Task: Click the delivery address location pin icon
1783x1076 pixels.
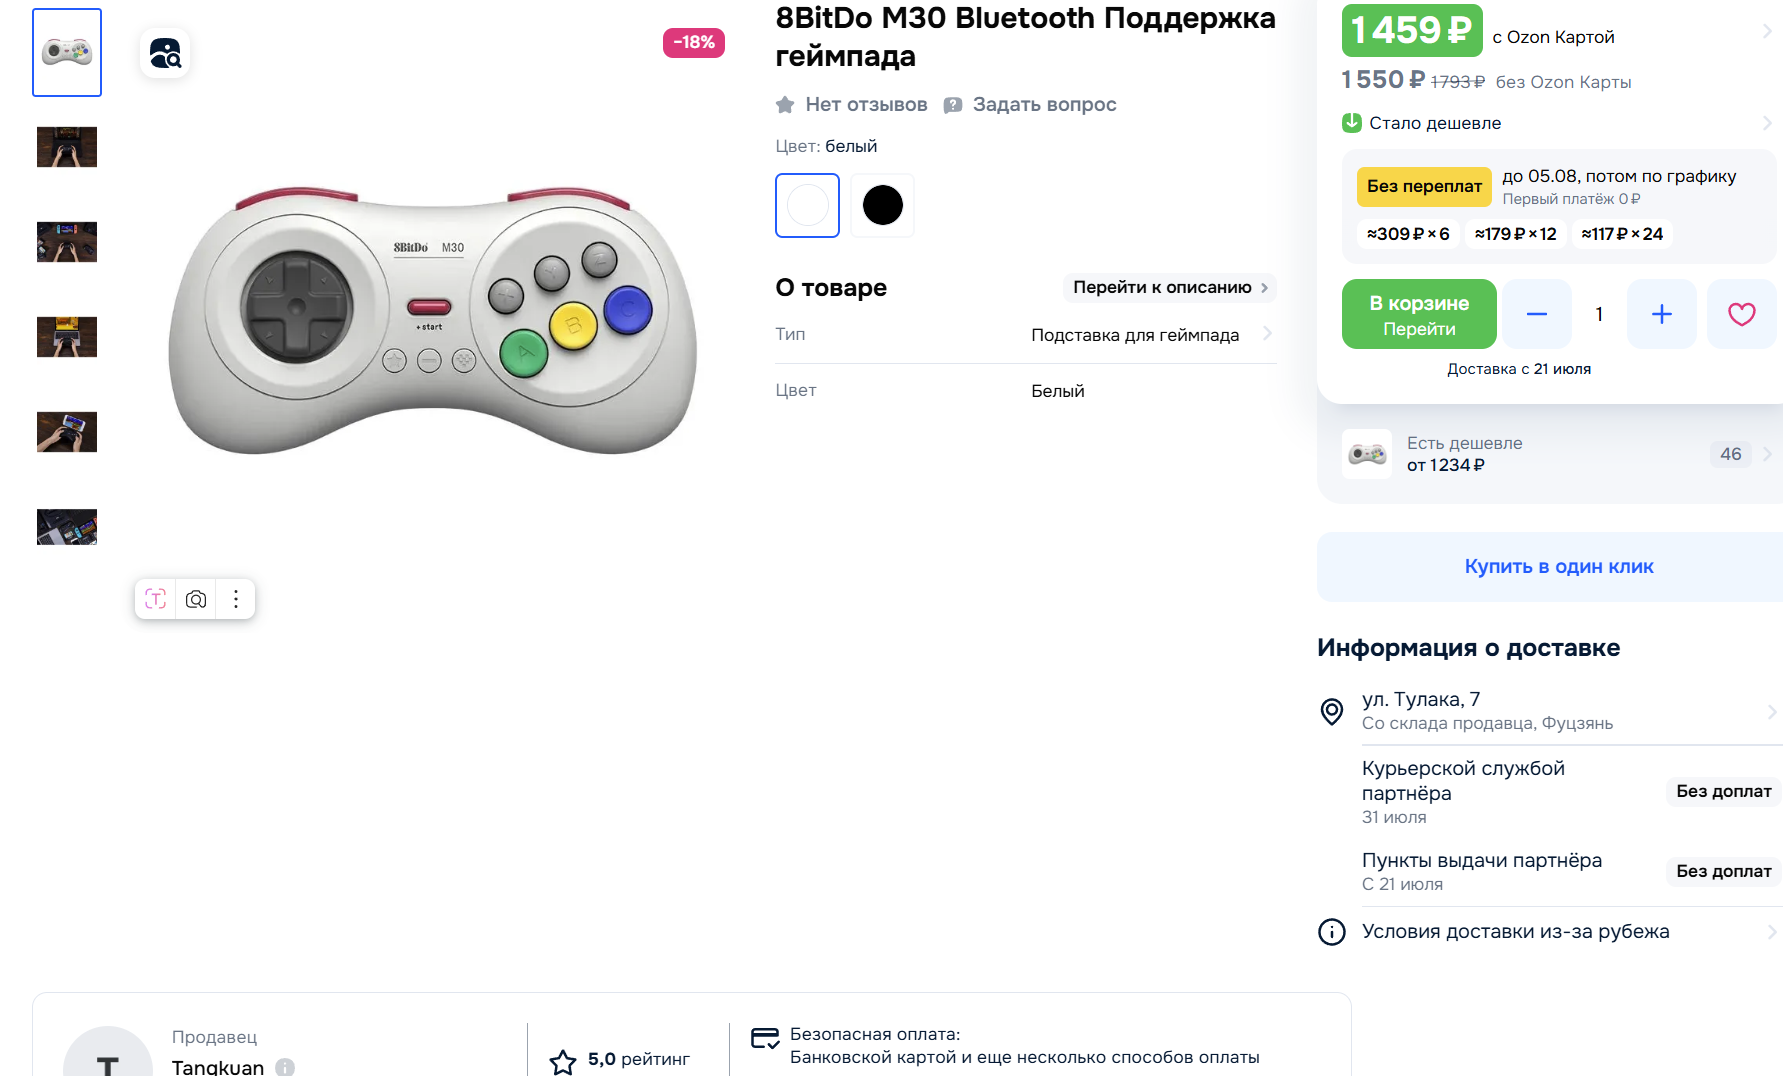Action: point(1331,711)
